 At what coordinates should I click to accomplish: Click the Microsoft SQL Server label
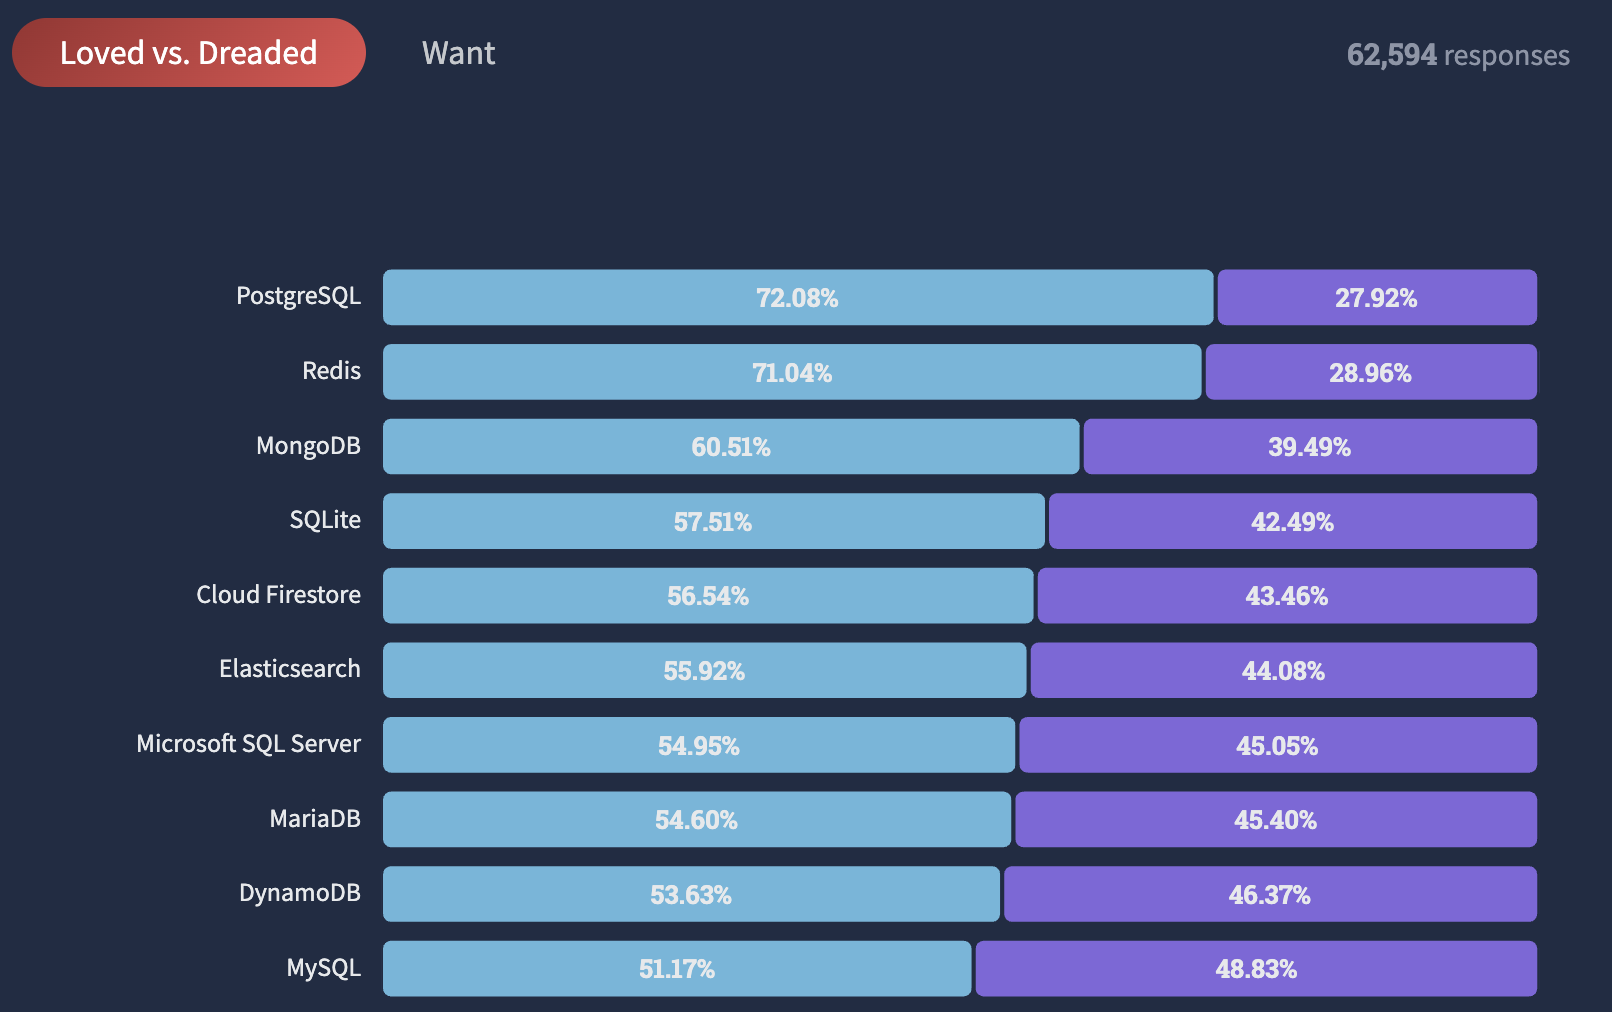(x=248, y=744)
